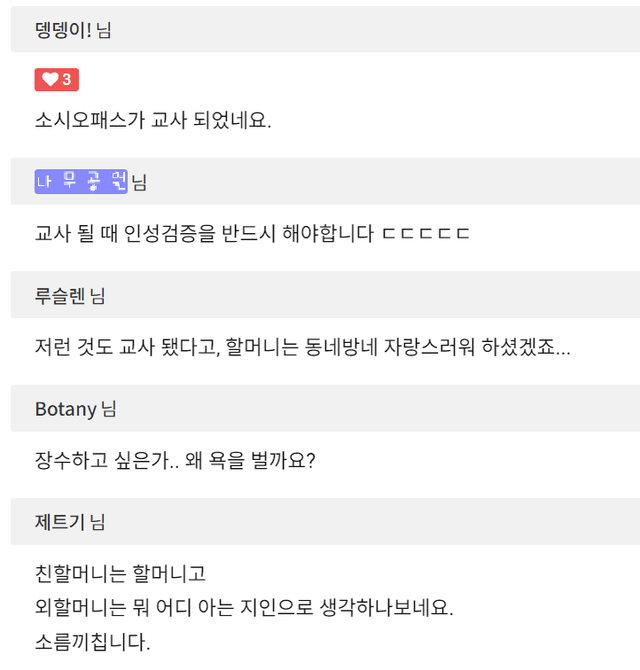640x670 pixels.
Task: Click 님 suffix after 뎅뎅이! nickname
Action: coord(104,30)
